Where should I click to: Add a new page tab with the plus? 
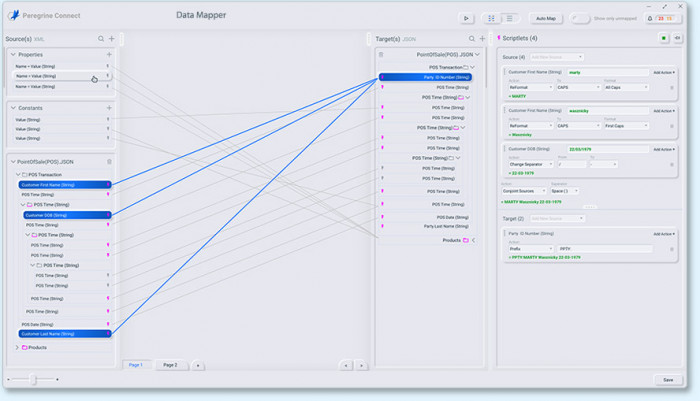pos(198,365)
